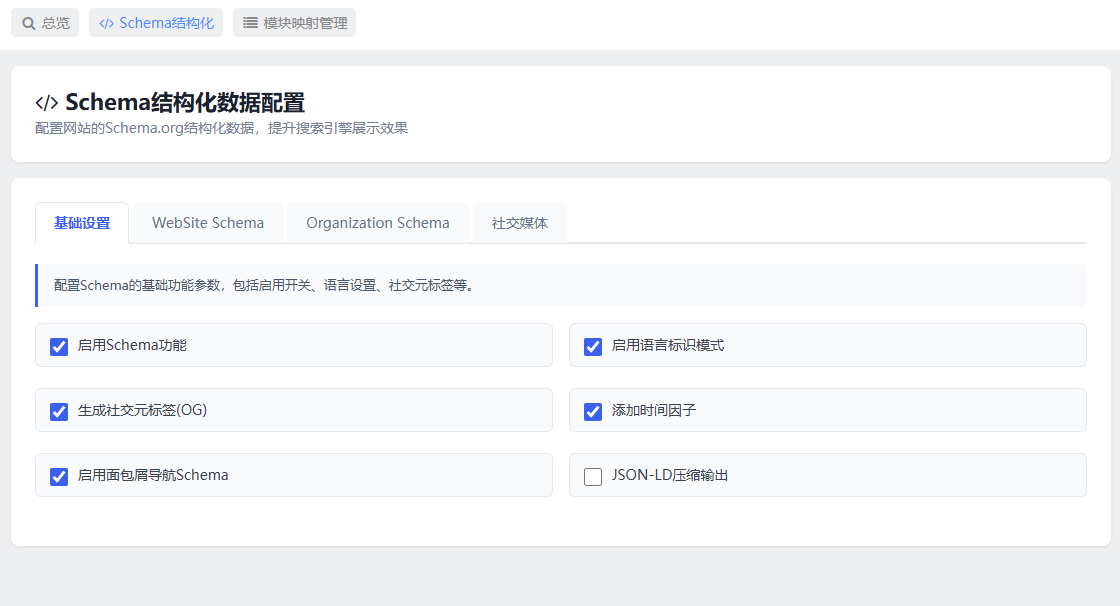Uncheck 启用语言标识模式 option
The height and width of the screenshot is (606, 1120).
click(593, 347)
